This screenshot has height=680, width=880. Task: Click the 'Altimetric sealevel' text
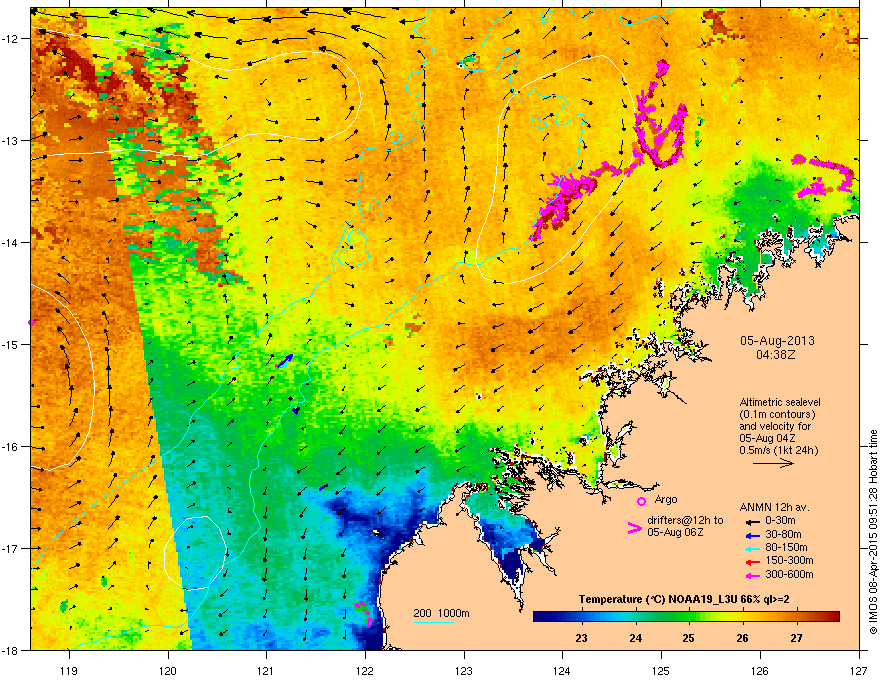pyautogui.click(x=780, y=402)
